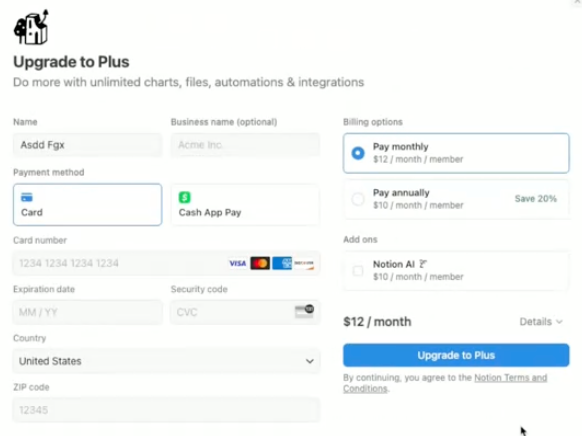Image resolution: width=582 pixels, height=436 pixels.
Task: Select the Pay monthly radio option
Action: coord(358,153)
